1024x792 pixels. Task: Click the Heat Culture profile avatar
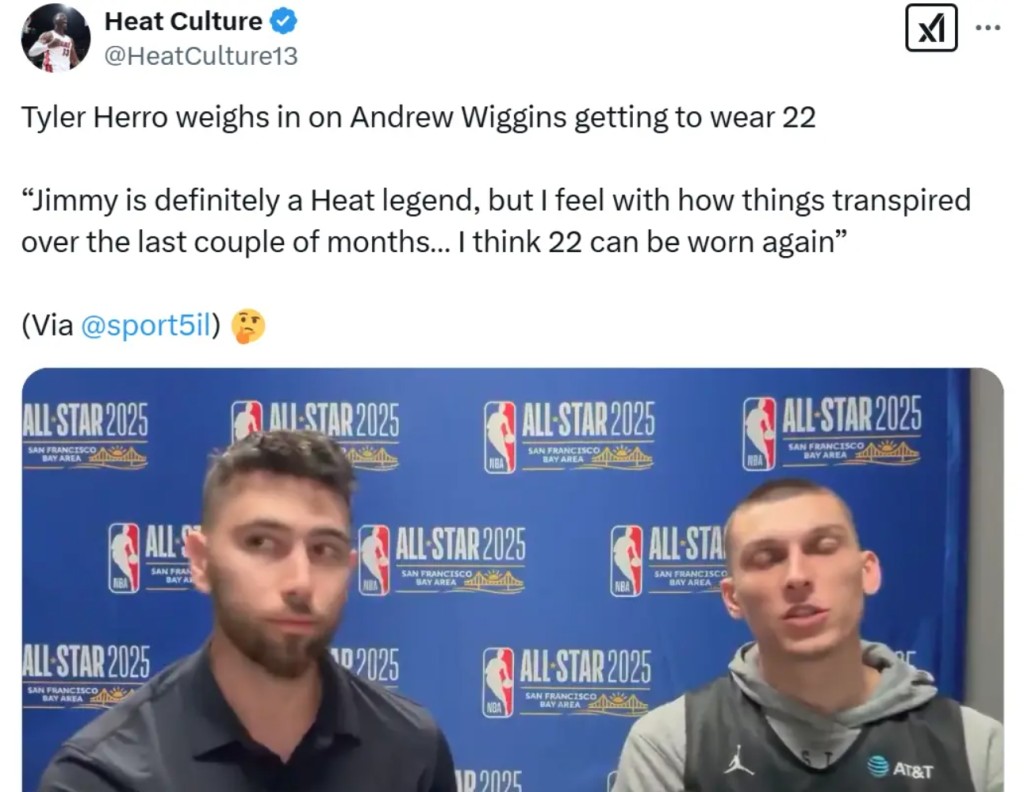point(56,37)
